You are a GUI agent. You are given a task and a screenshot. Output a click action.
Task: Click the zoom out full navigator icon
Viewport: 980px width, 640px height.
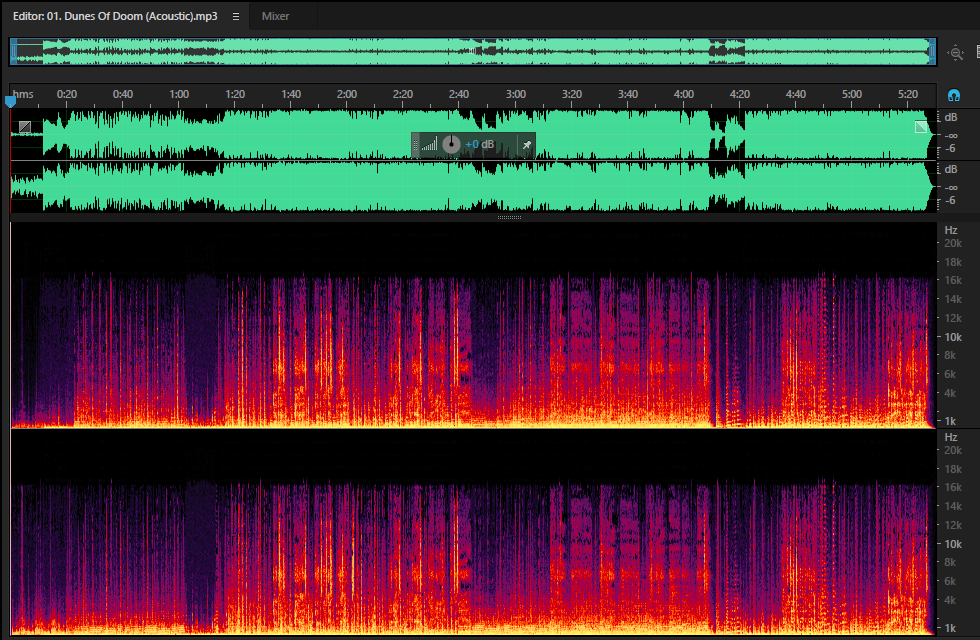[x=956, y=52]
